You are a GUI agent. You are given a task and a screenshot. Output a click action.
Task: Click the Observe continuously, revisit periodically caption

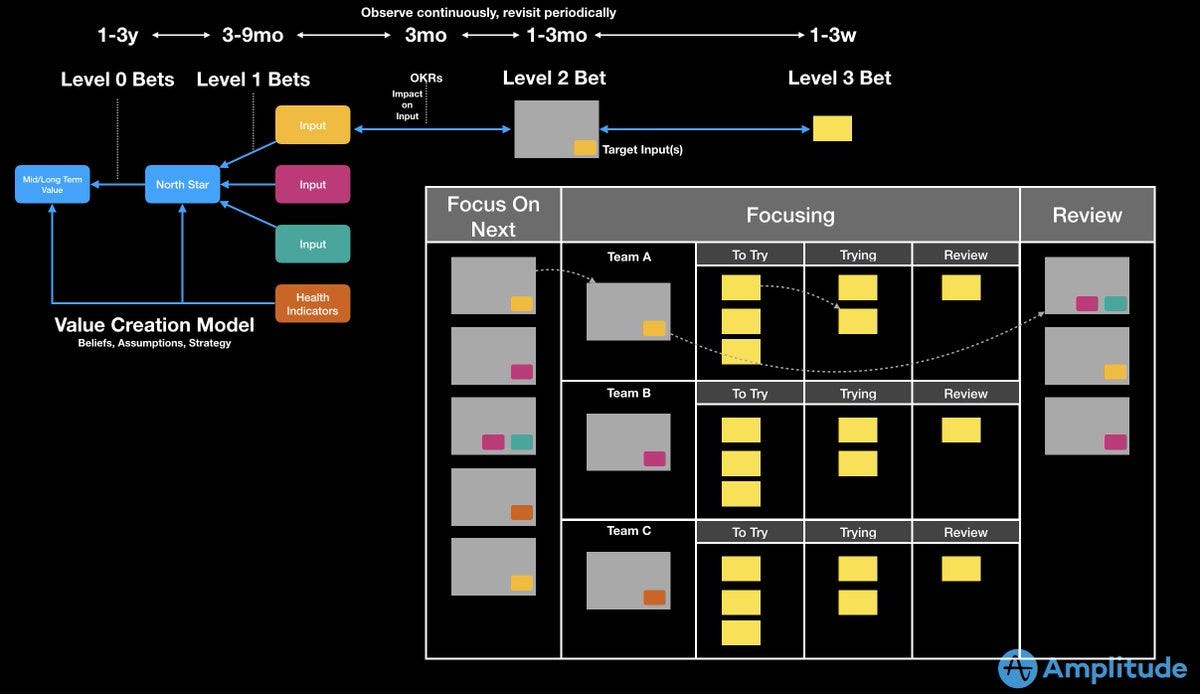pyautogui.click(x=488, y=13)
